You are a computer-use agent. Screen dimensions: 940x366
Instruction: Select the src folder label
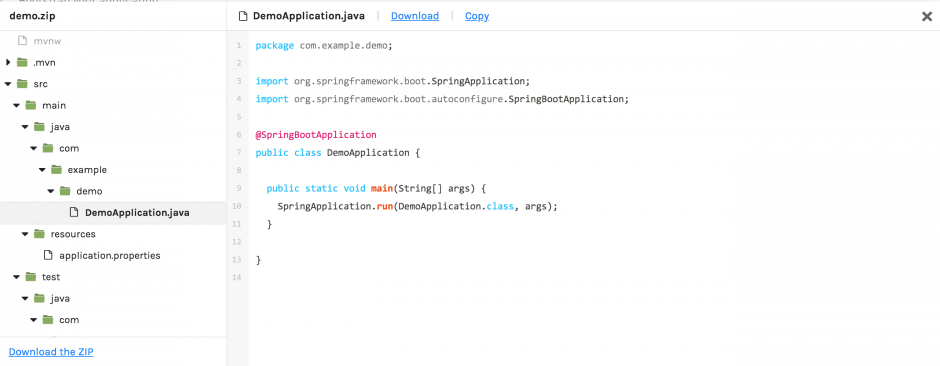pyautogui.click(x=40, y=84)
